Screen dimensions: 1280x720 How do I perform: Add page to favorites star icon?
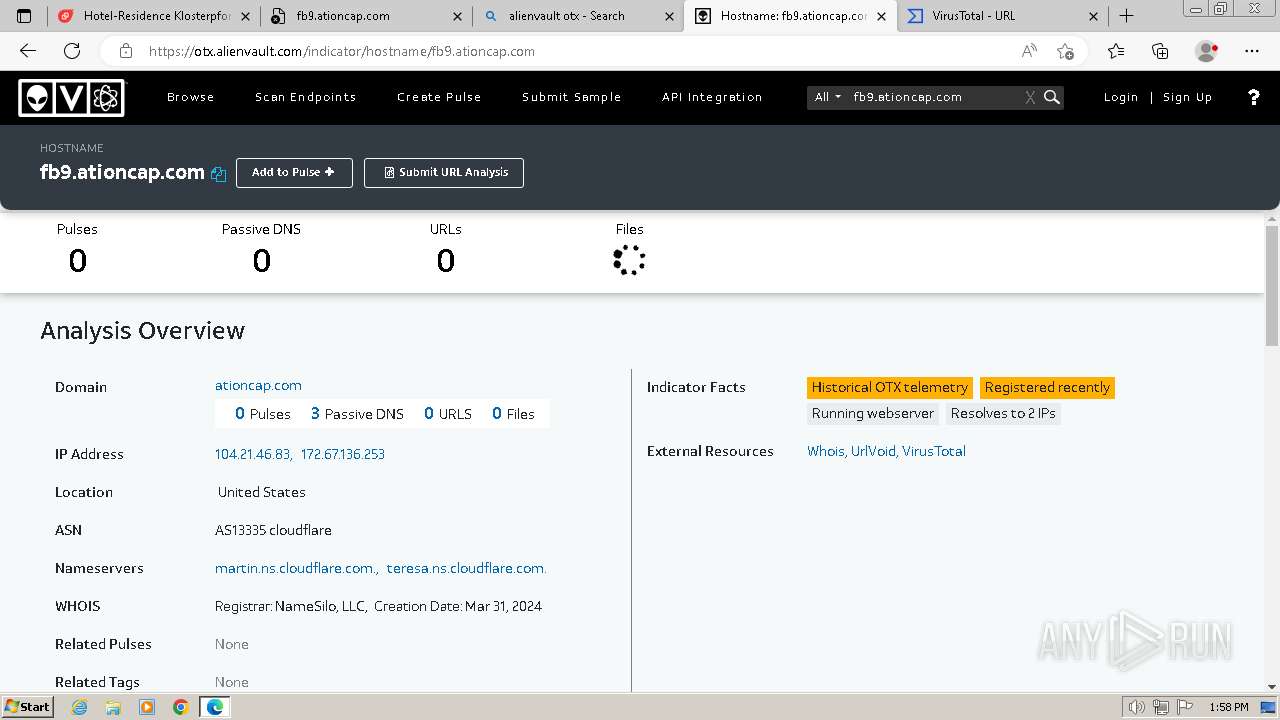point(1065,51)
